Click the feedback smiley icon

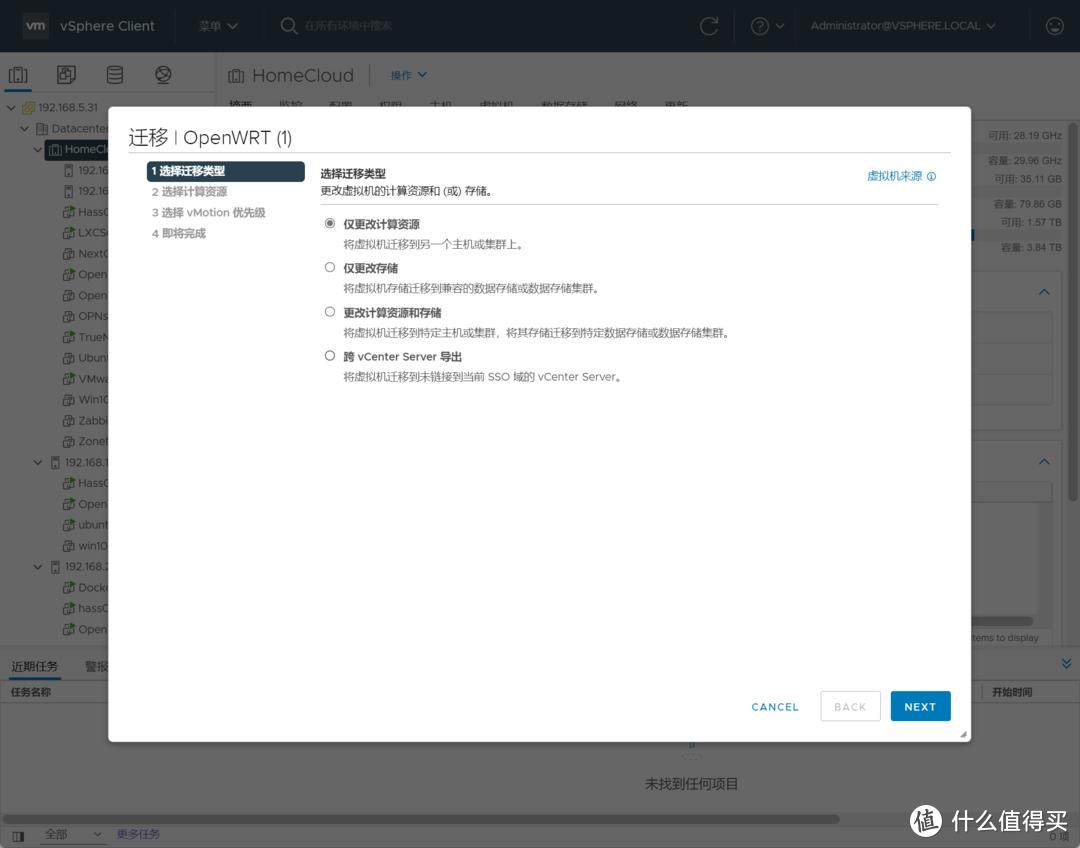click(x=1053, y=27)
